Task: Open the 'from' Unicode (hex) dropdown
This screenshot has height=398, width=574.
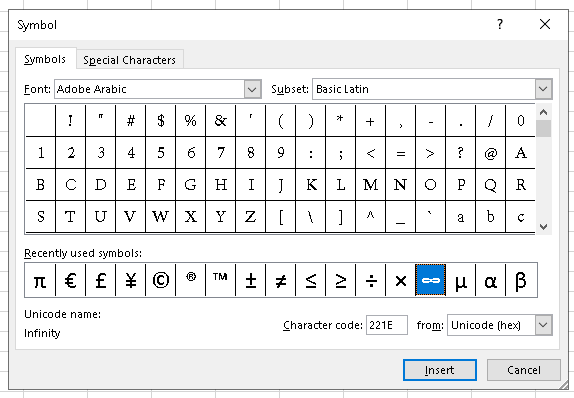Action: (543, 325)
